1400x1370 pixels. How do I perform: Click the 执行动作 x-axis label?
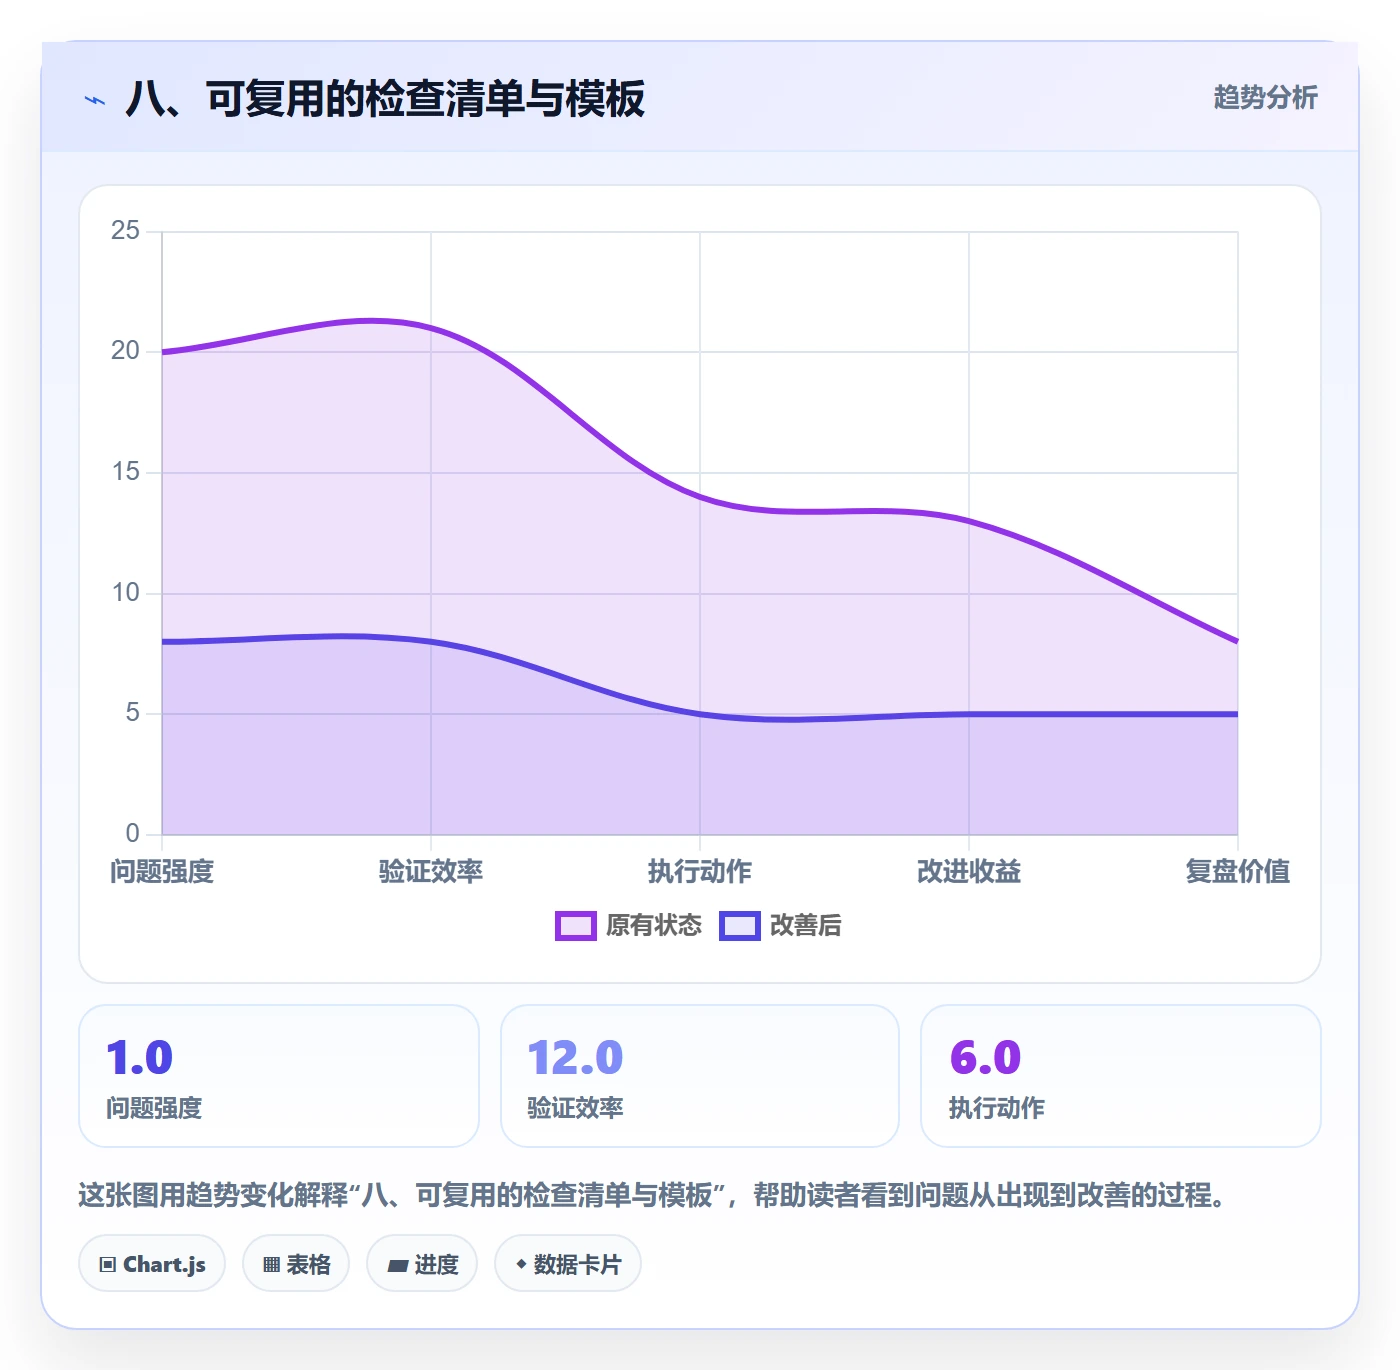coord(700,872)
